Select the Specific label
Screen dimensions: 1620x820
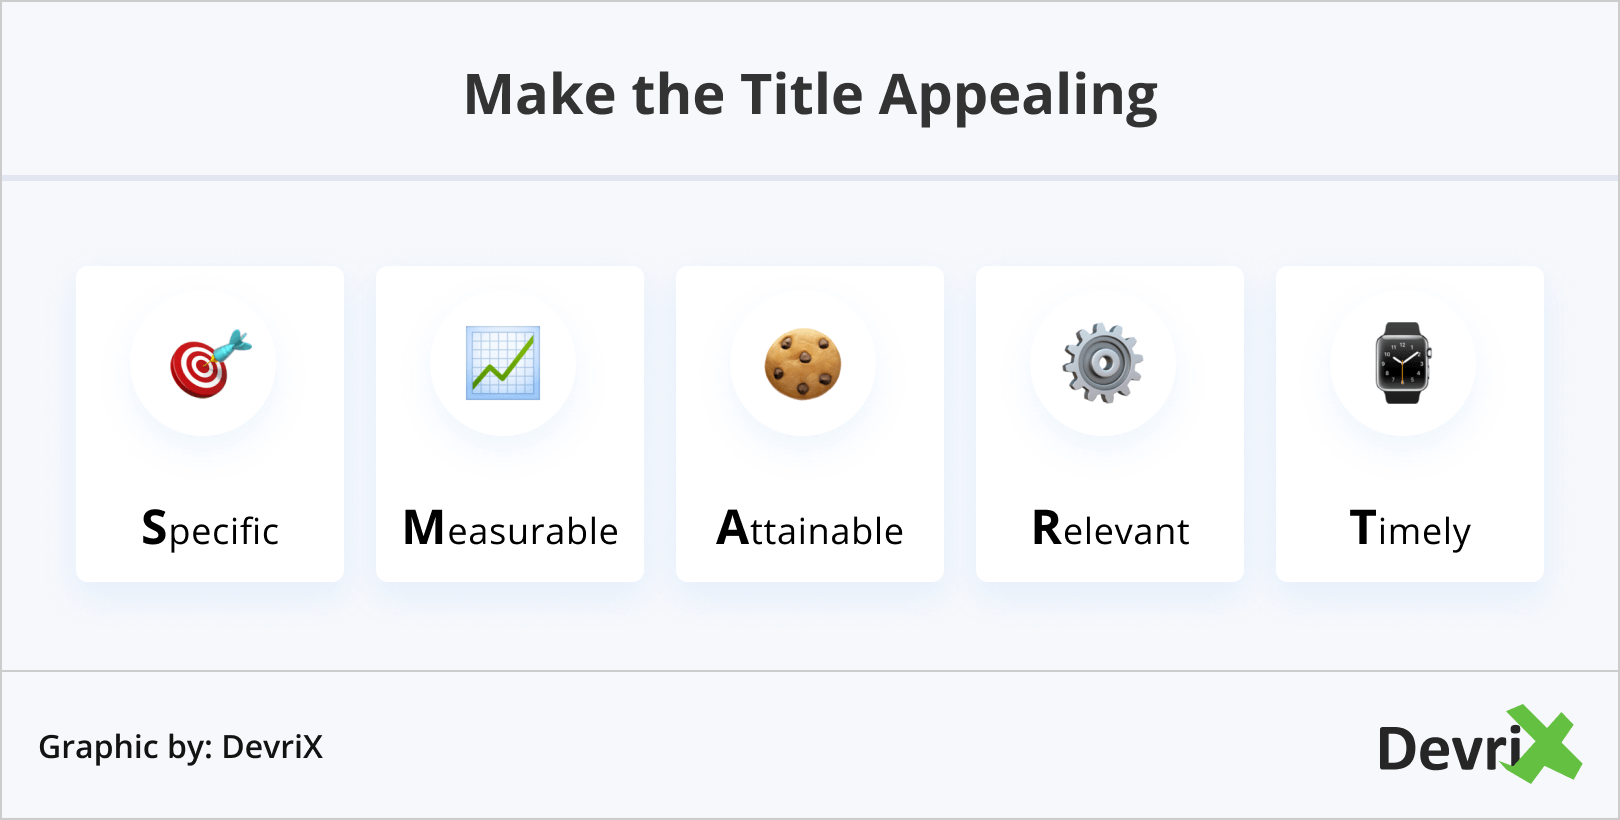tap(210, 530)
